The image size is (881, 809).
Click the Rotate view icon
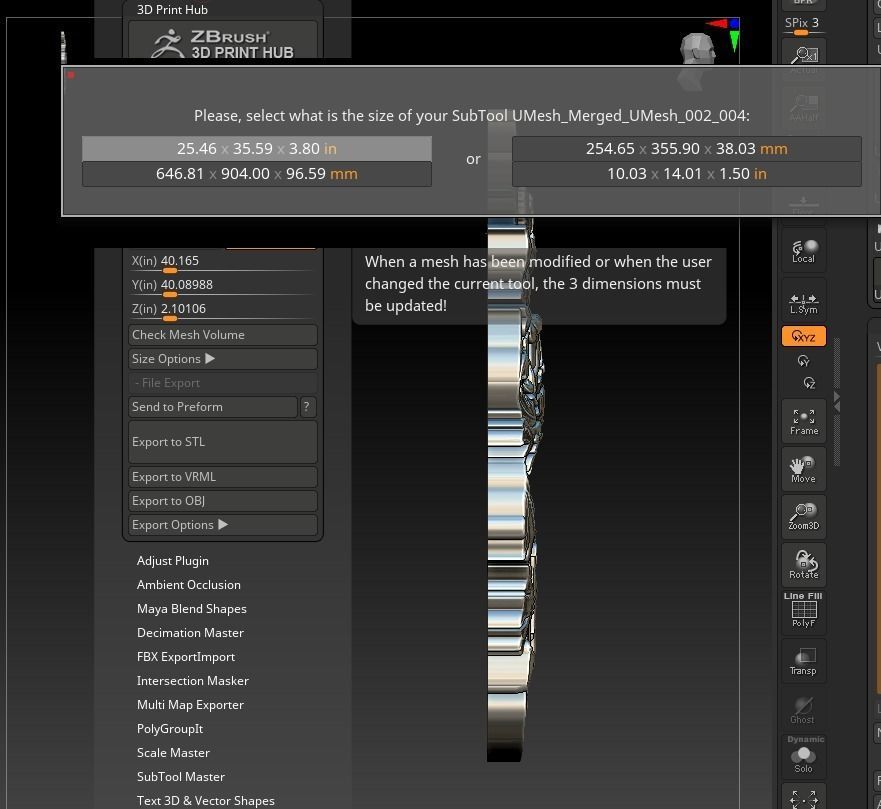[804, 565]
